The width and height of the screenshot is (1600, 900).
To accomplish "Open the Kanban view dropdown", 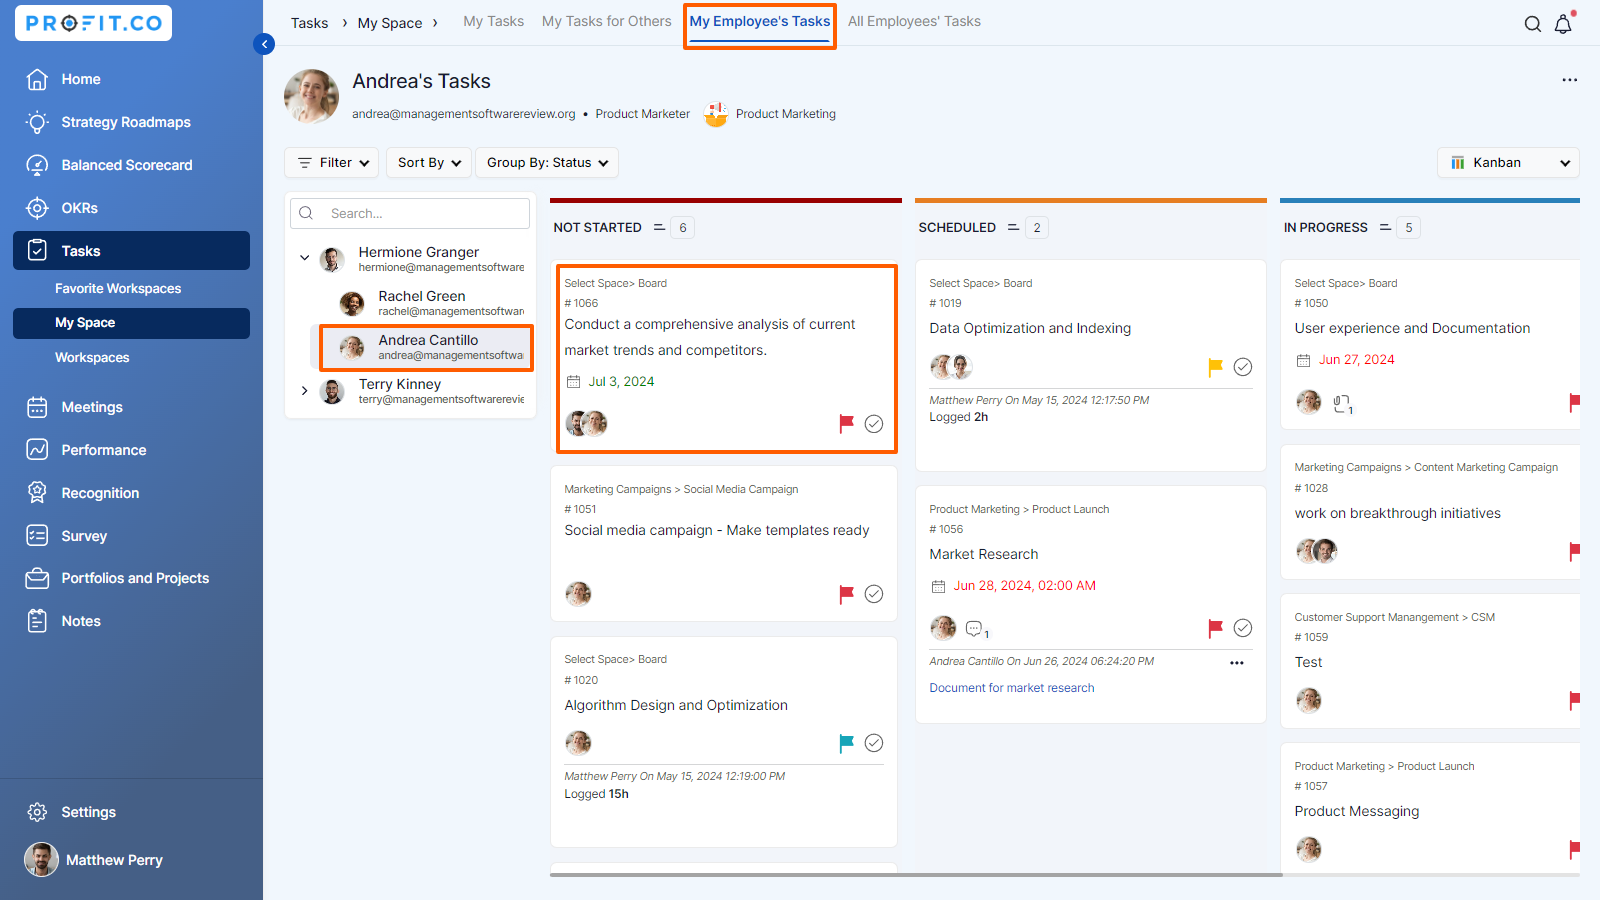I will (1508, 163).
